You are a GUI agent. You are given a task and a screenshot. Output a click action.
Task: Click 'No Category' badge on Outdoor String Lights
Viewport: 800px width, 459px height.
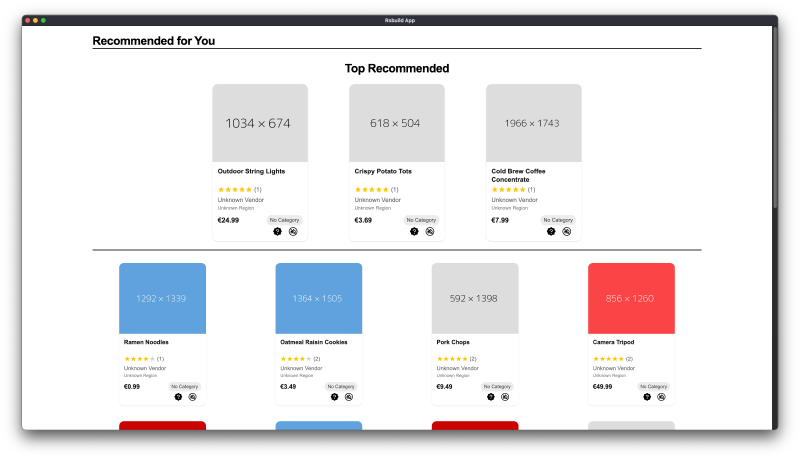285,220
